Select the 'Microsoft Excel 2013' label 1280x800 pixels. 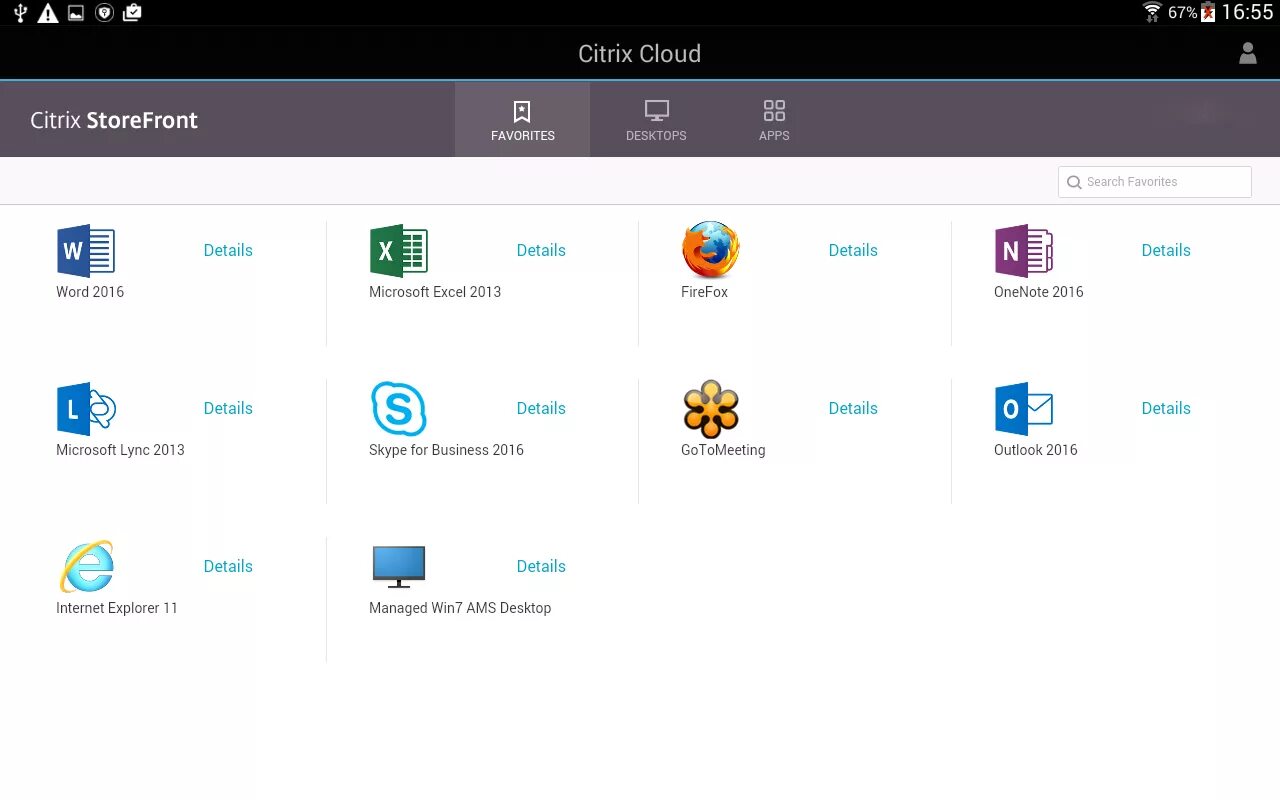pos(435,292)
